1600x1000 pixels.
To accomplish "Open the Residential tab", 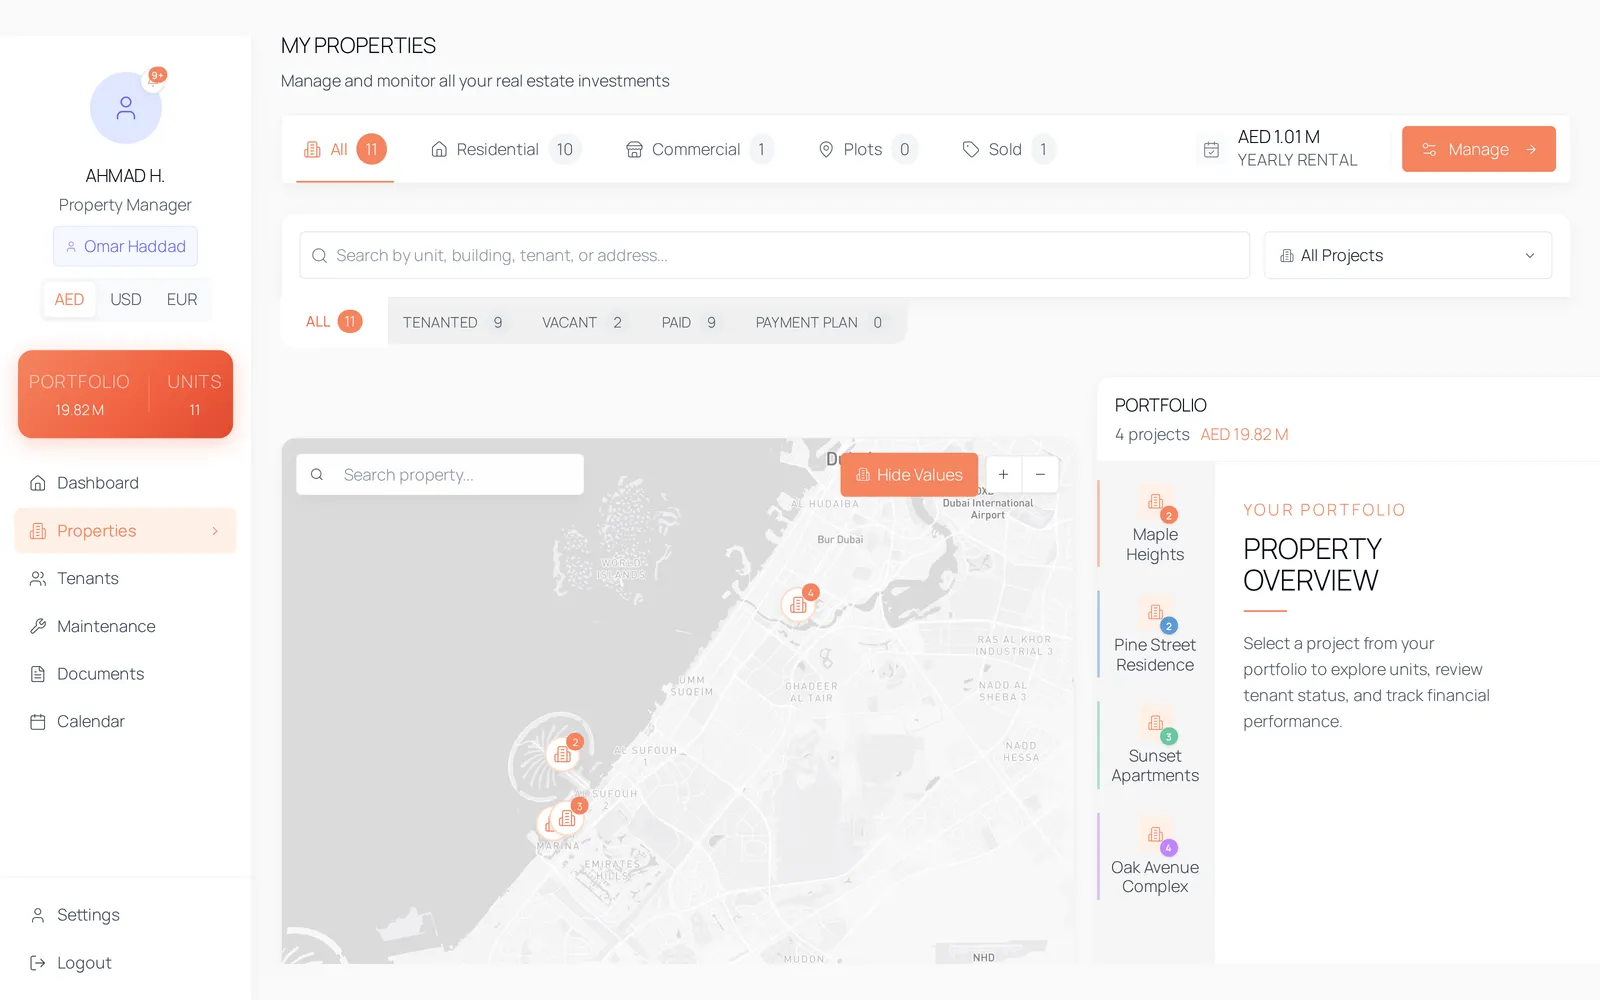I will coord(506,149).
